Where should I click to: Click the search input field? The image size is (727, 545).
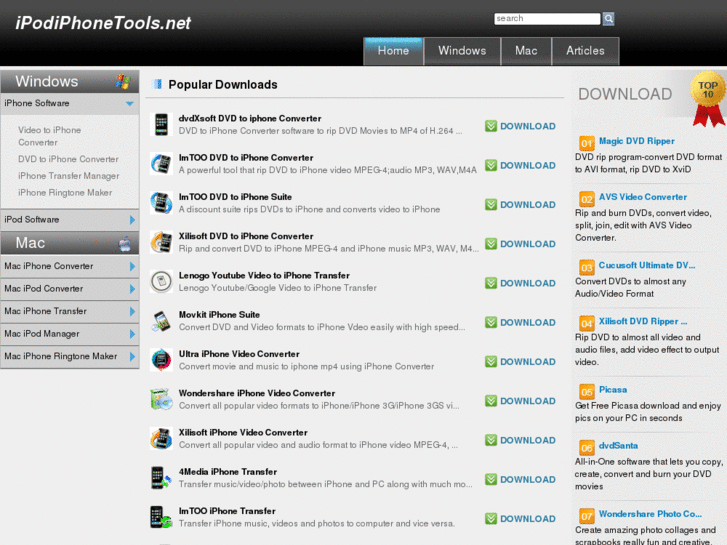[547, 19]
